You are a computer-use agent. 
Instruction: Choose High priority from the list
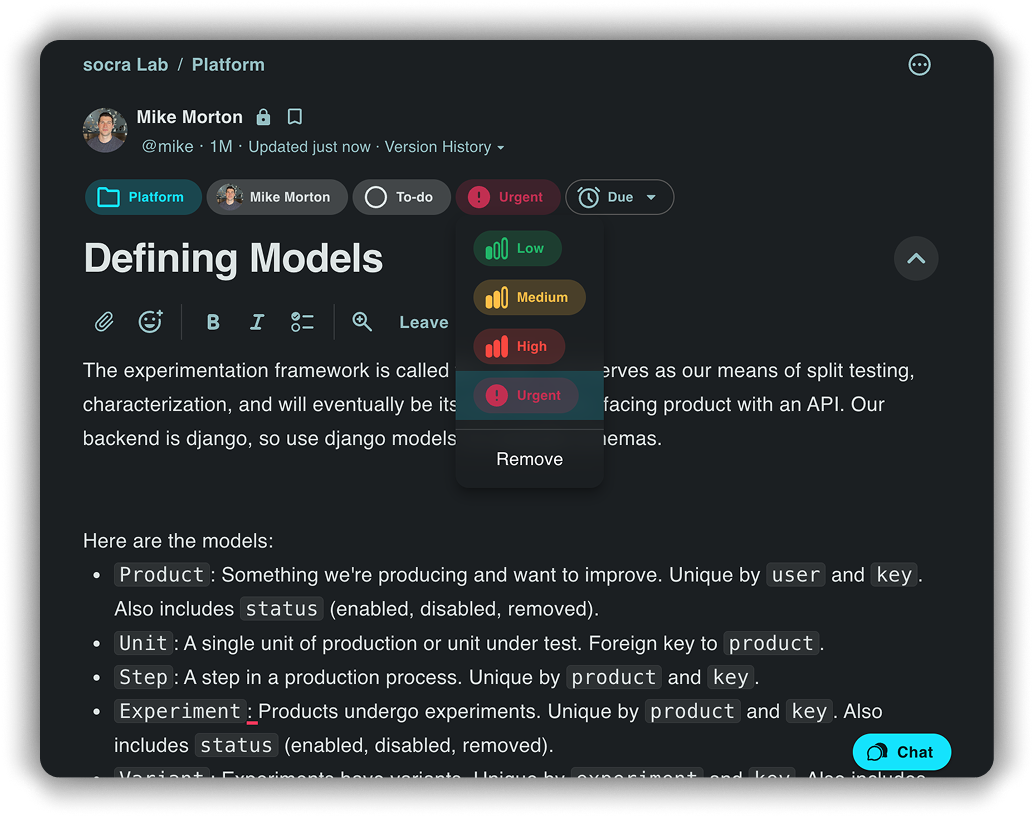point(519,347)
